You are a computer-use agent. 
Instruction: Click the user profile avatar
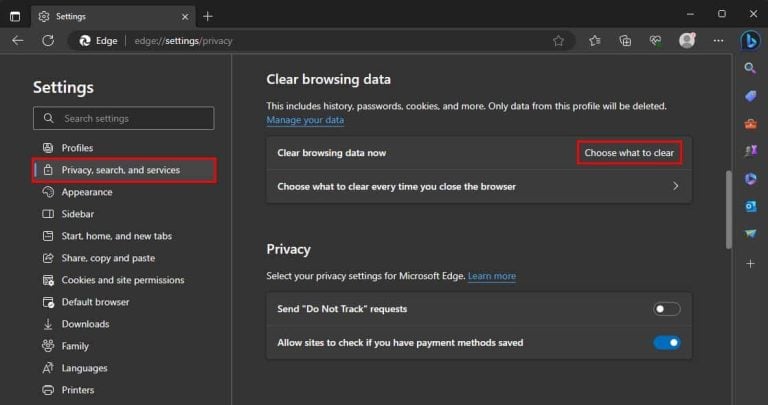coord(687,41)
